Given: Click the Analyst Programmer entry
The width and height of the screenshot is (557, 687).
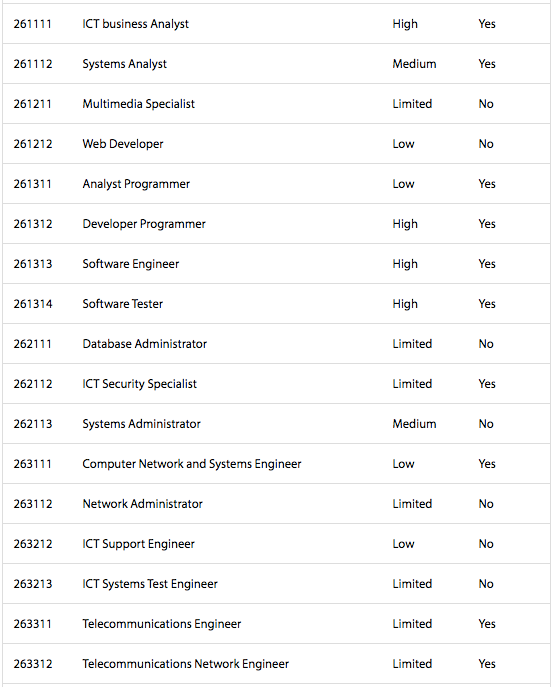Looking at the screenshot, I should pyautogui.click(x=136, y=184).
